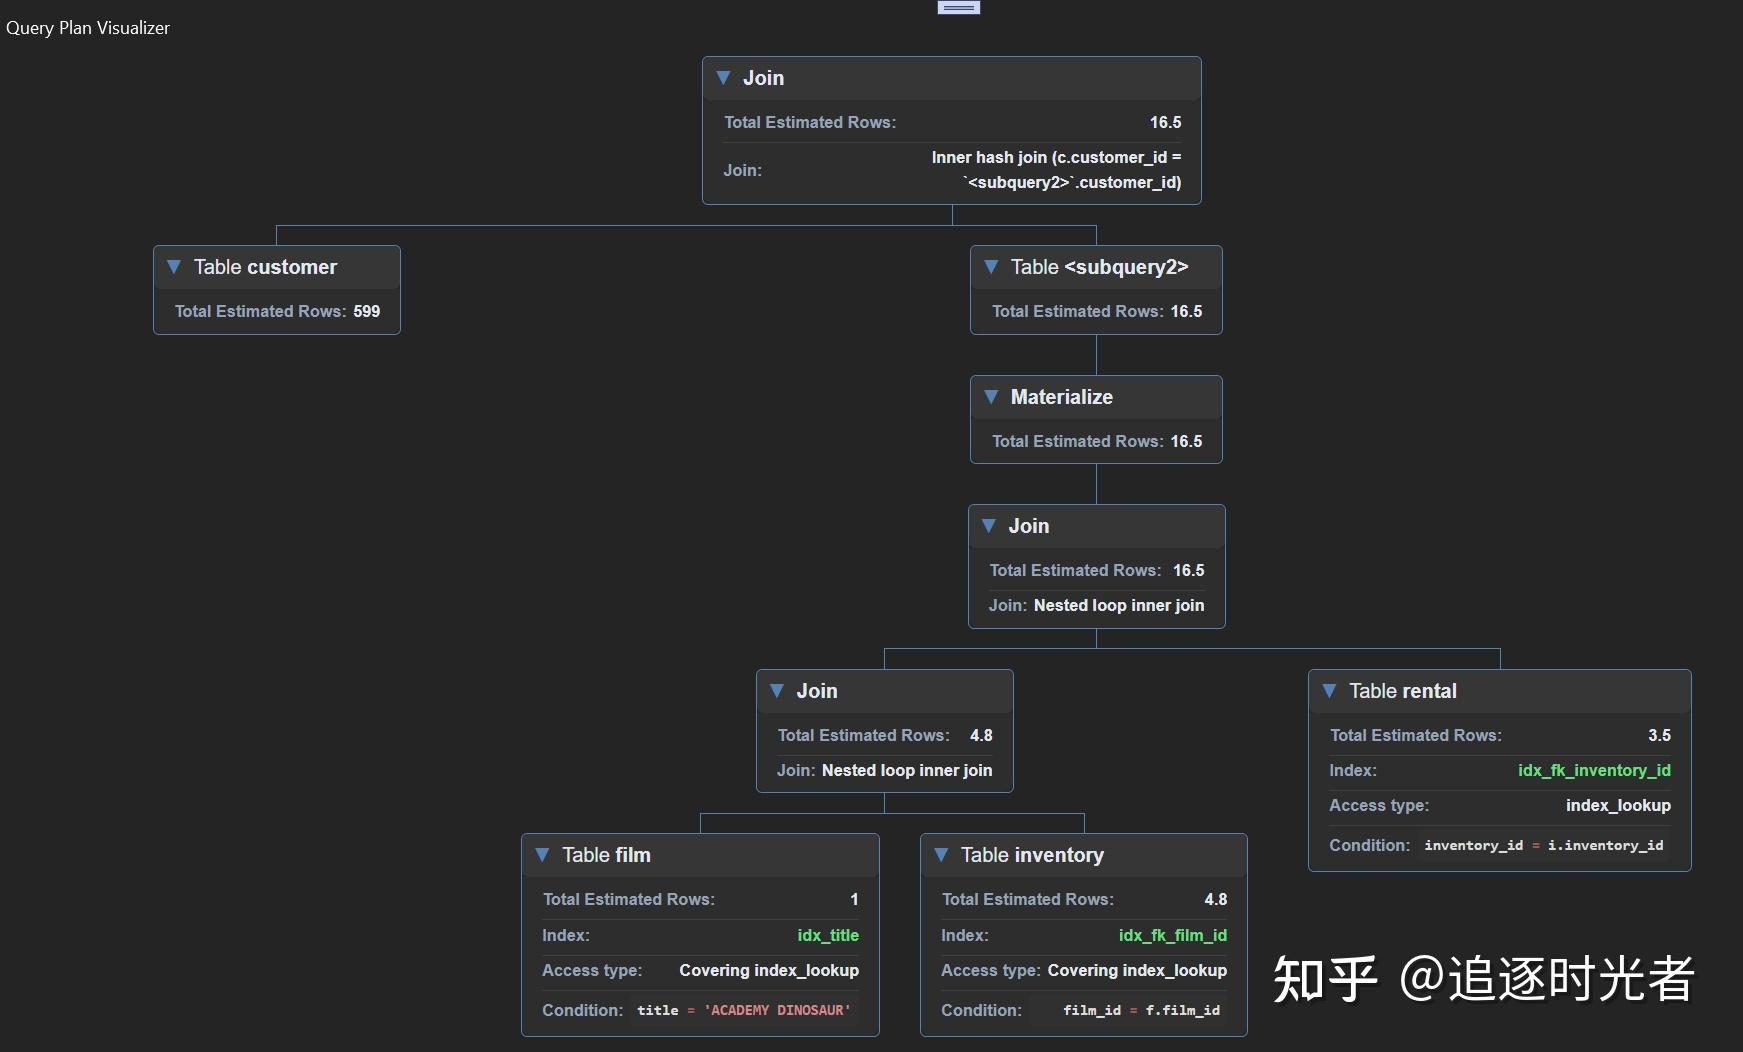This screenshot has height=1052, width=1743.
Task: Open the idx_title index link
Action: [828, 935]
